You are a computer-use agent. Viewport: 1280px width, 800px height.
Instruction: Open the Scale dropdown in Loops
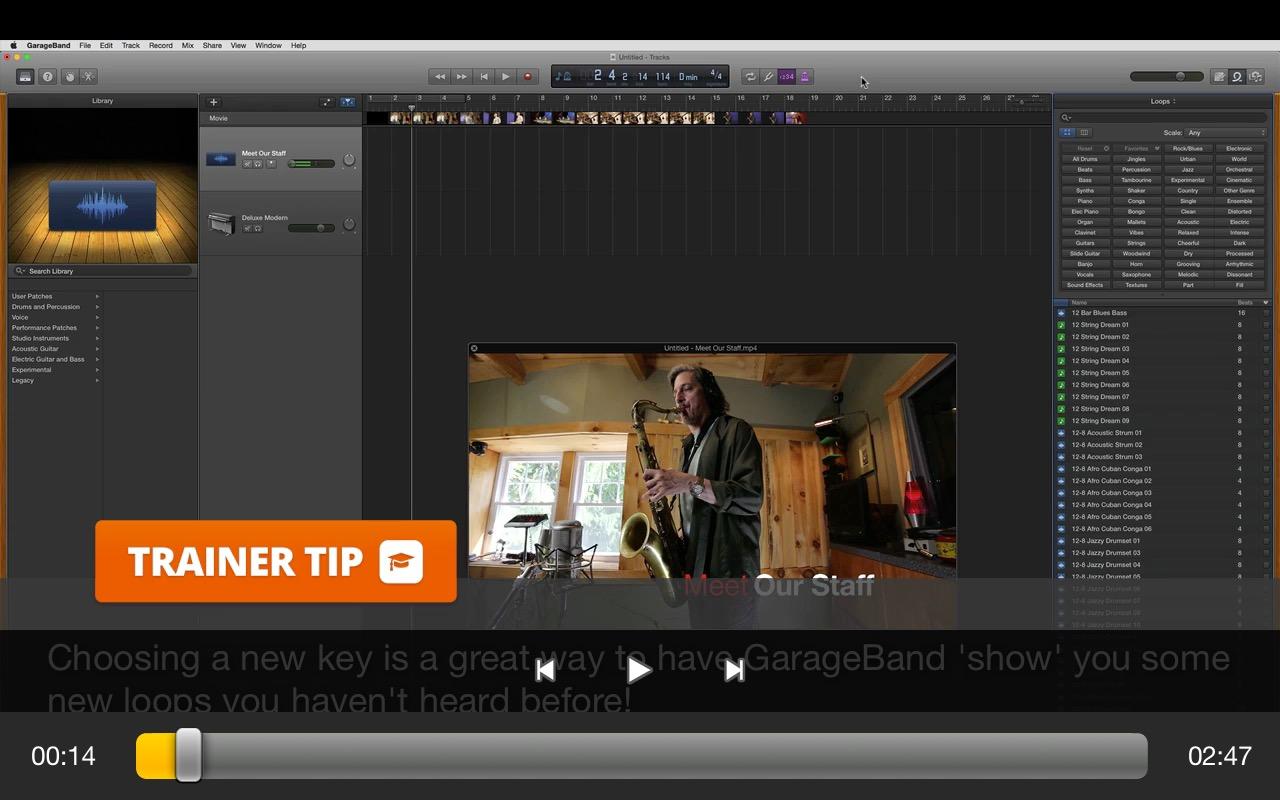click(1226, 132)
